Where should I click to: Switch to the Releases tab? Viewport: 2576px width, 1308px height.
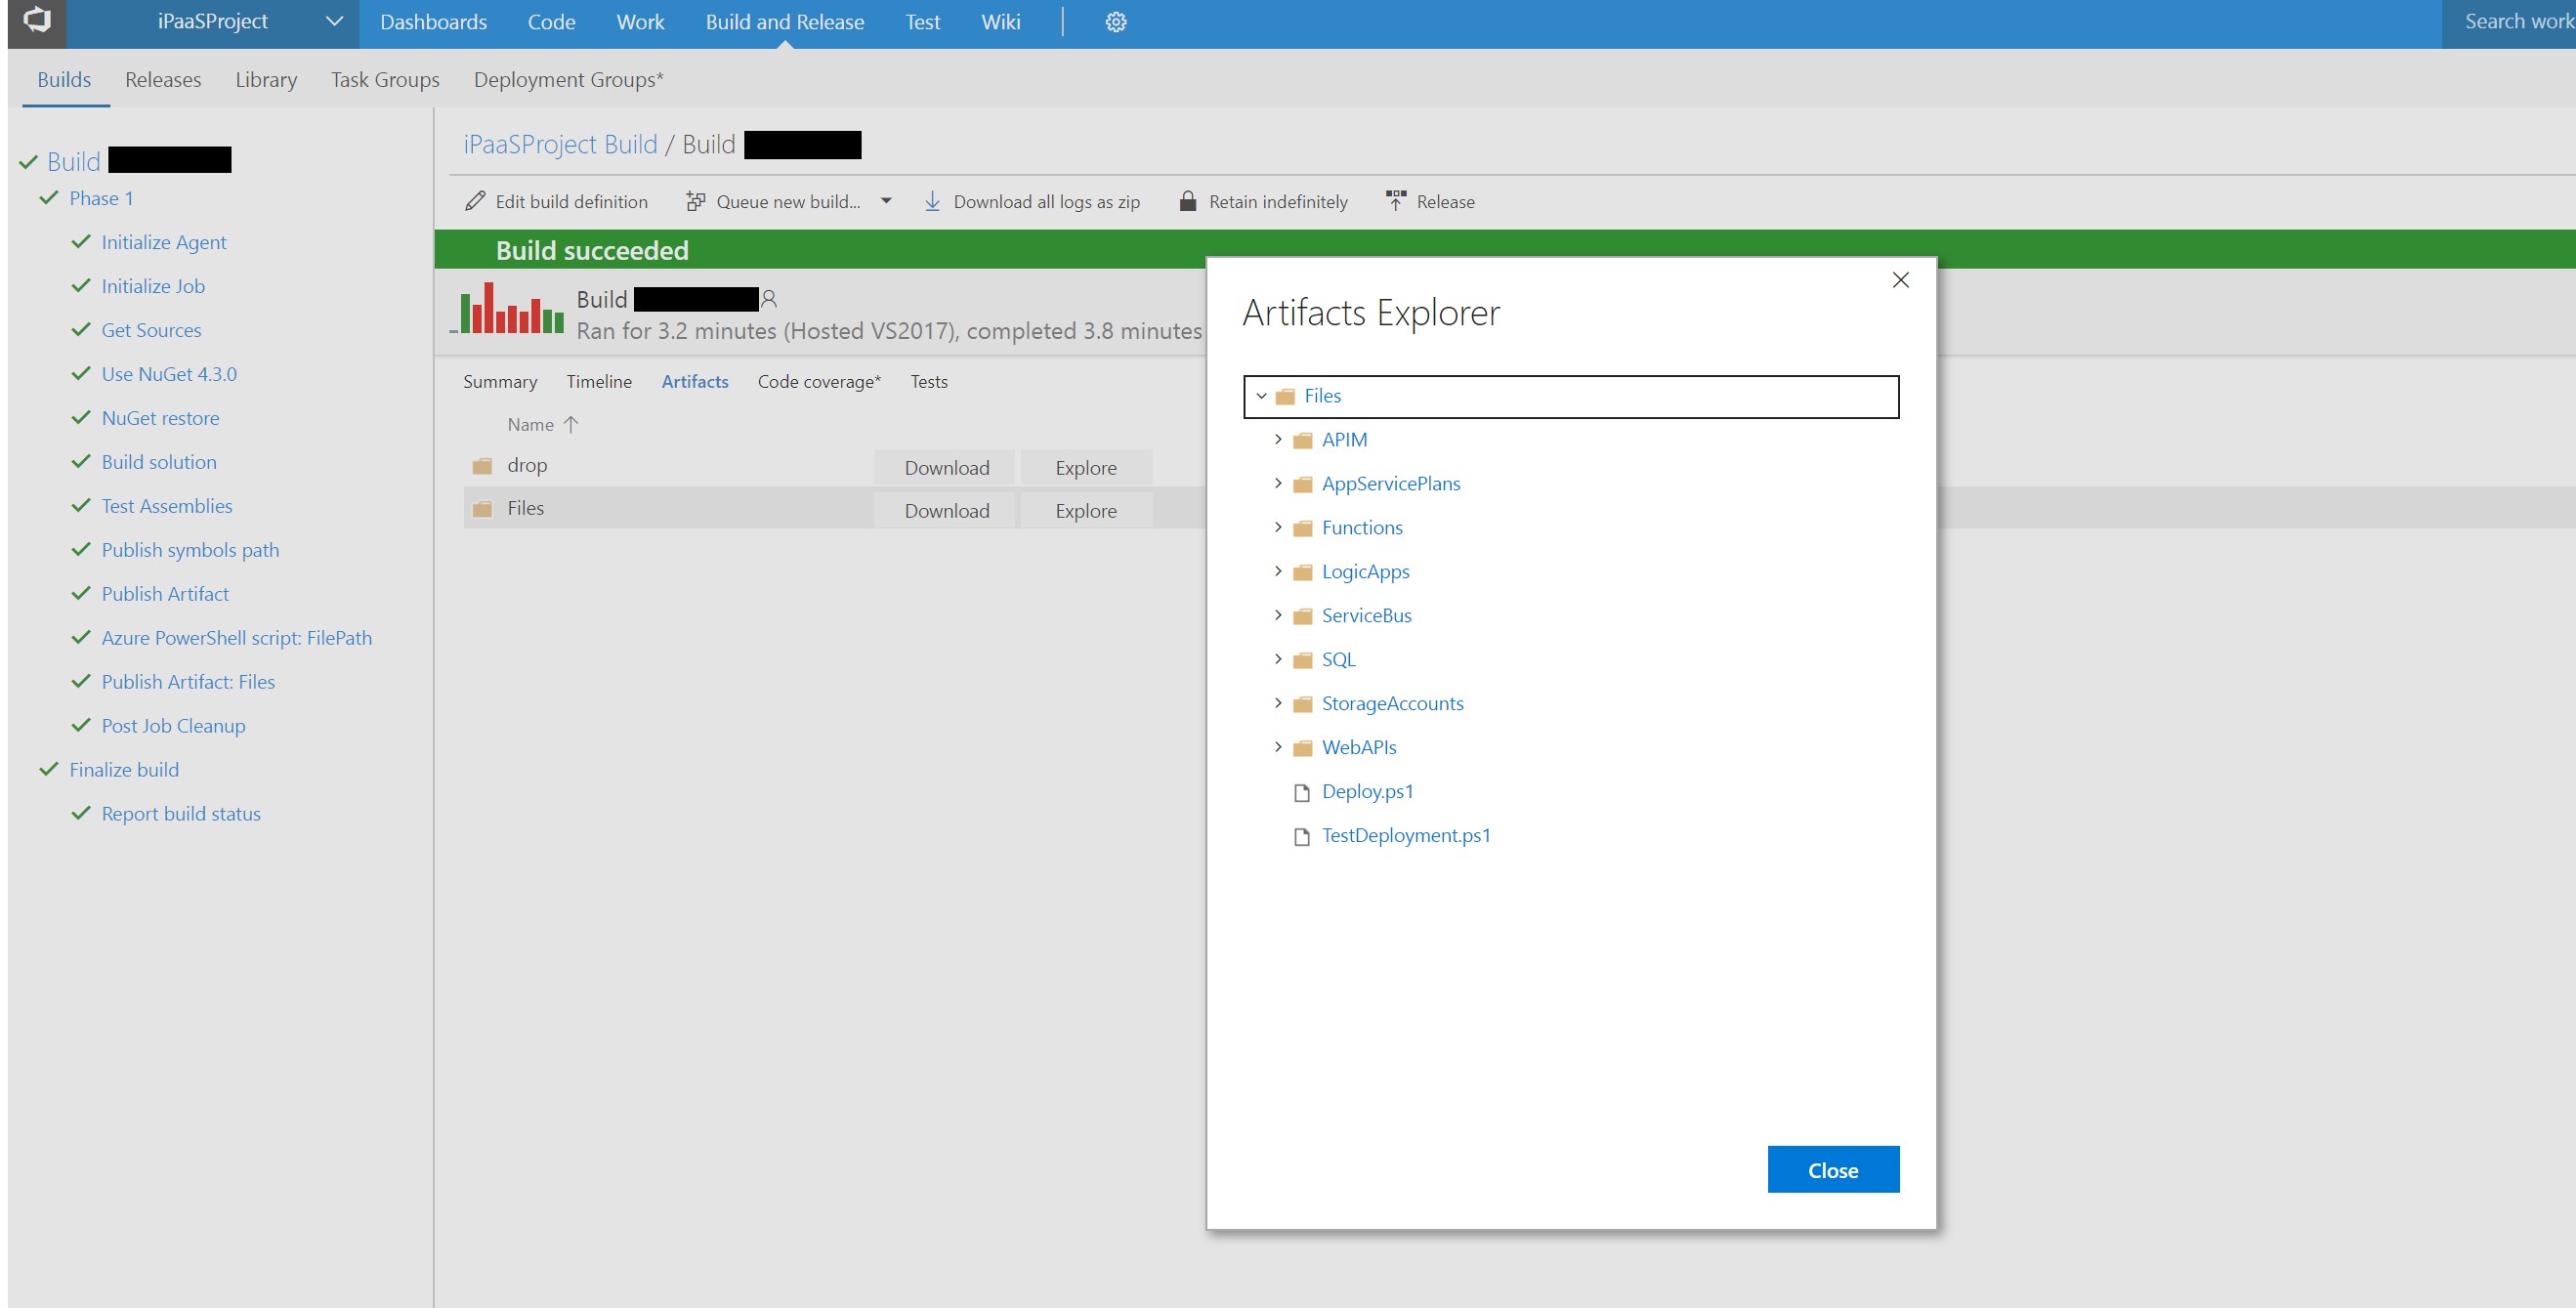pos(163,79)
